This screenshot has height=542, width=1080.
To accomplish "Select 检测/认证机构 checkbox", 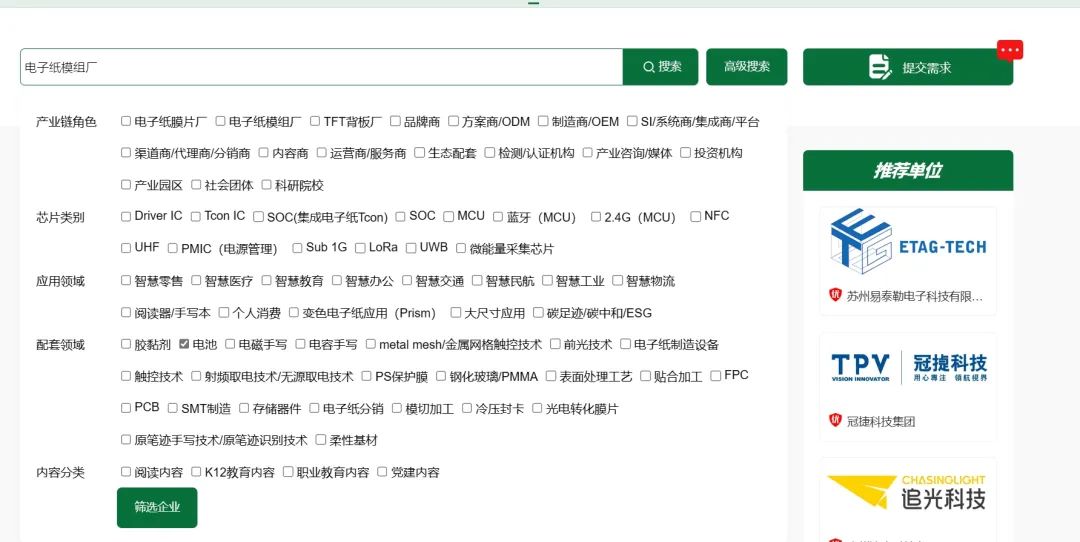I will point(490,153).
